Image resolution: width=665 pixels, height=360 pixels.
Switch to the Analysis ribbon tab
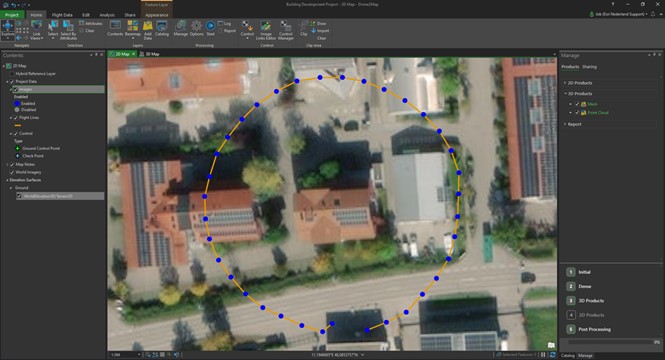coord(107,15)
